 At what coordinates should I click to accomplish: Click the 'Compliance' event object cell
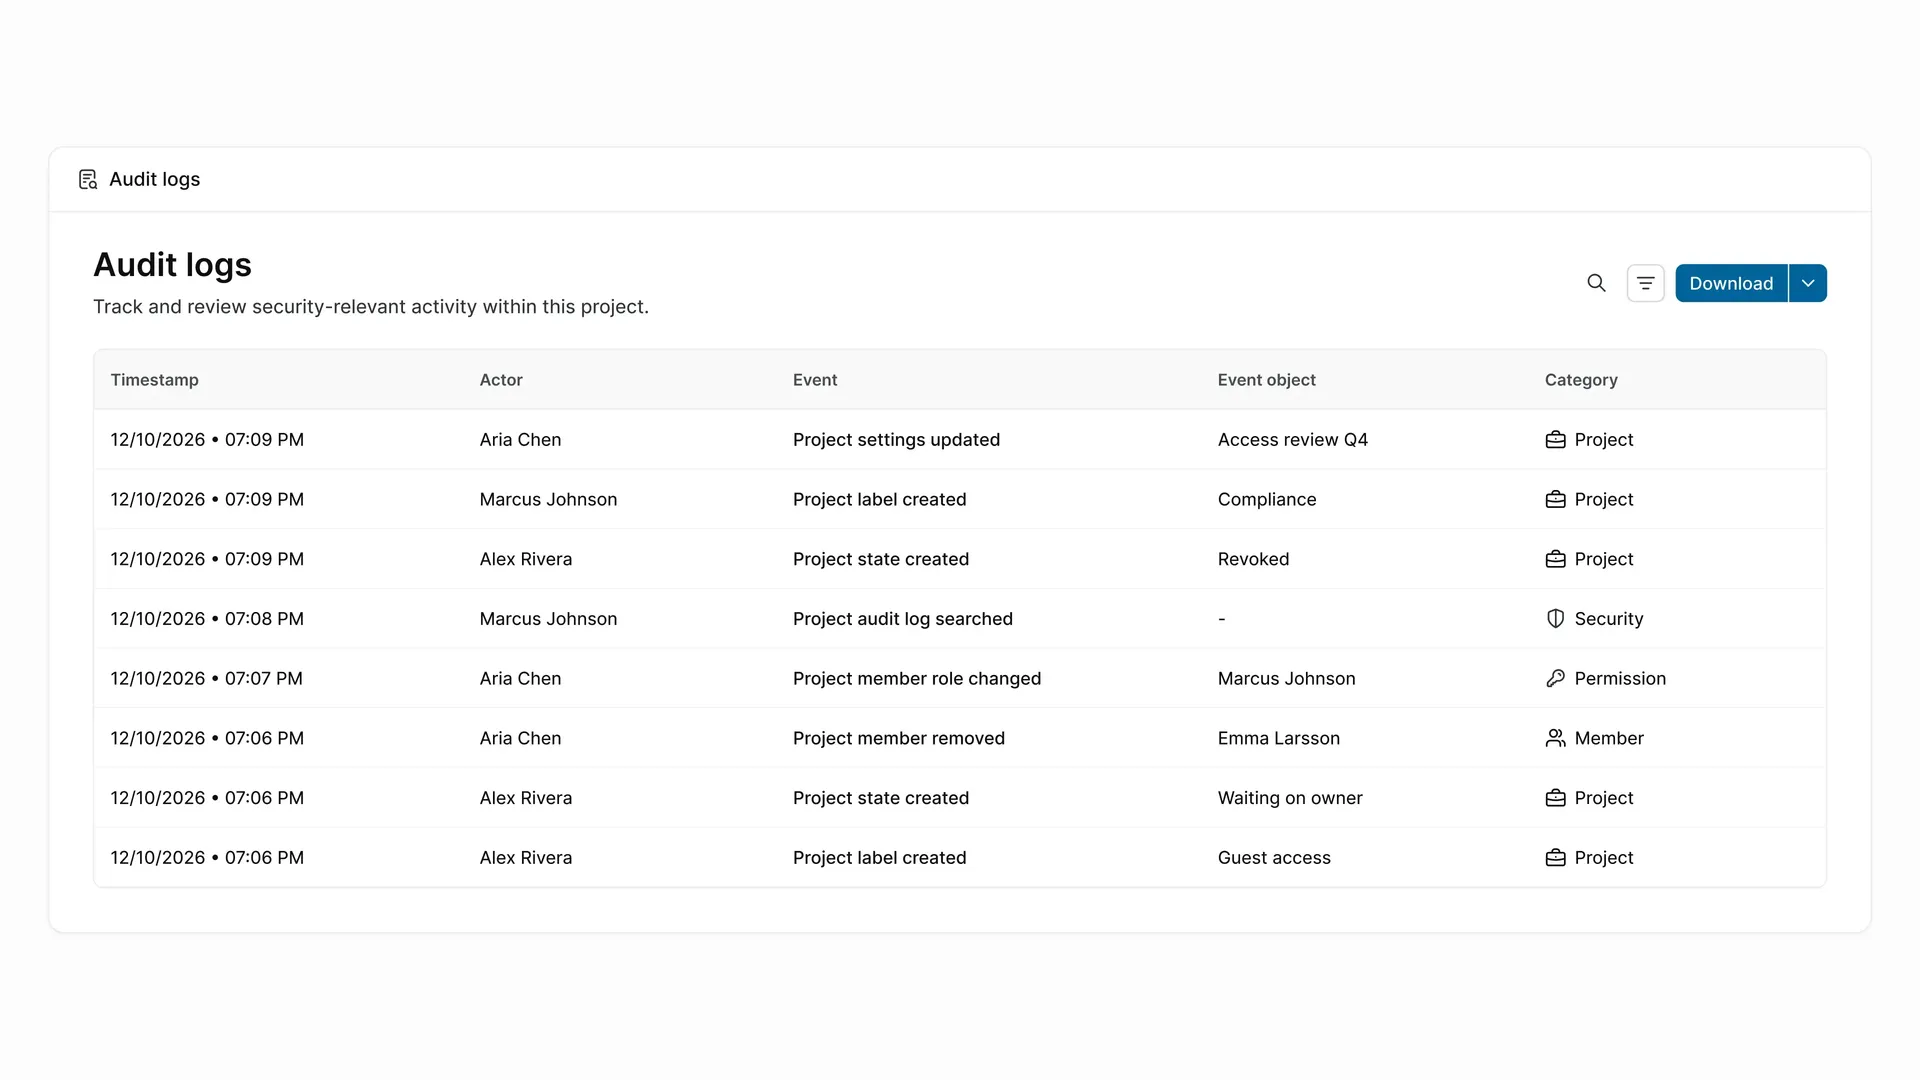click(x=1267, y=499)
